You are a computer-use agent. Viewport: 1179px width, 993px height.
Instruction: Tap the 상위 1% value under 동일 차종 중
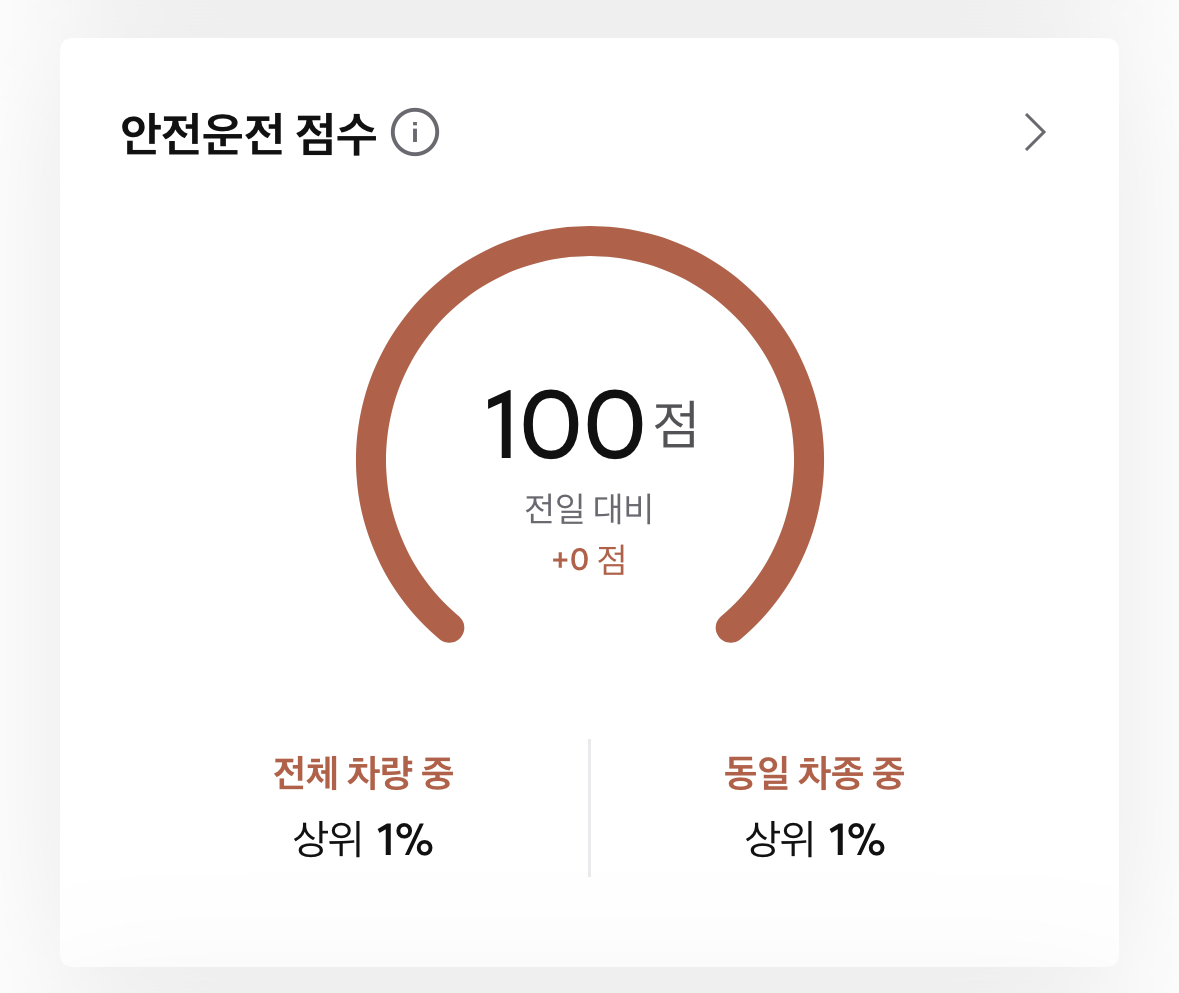point(814,840)
